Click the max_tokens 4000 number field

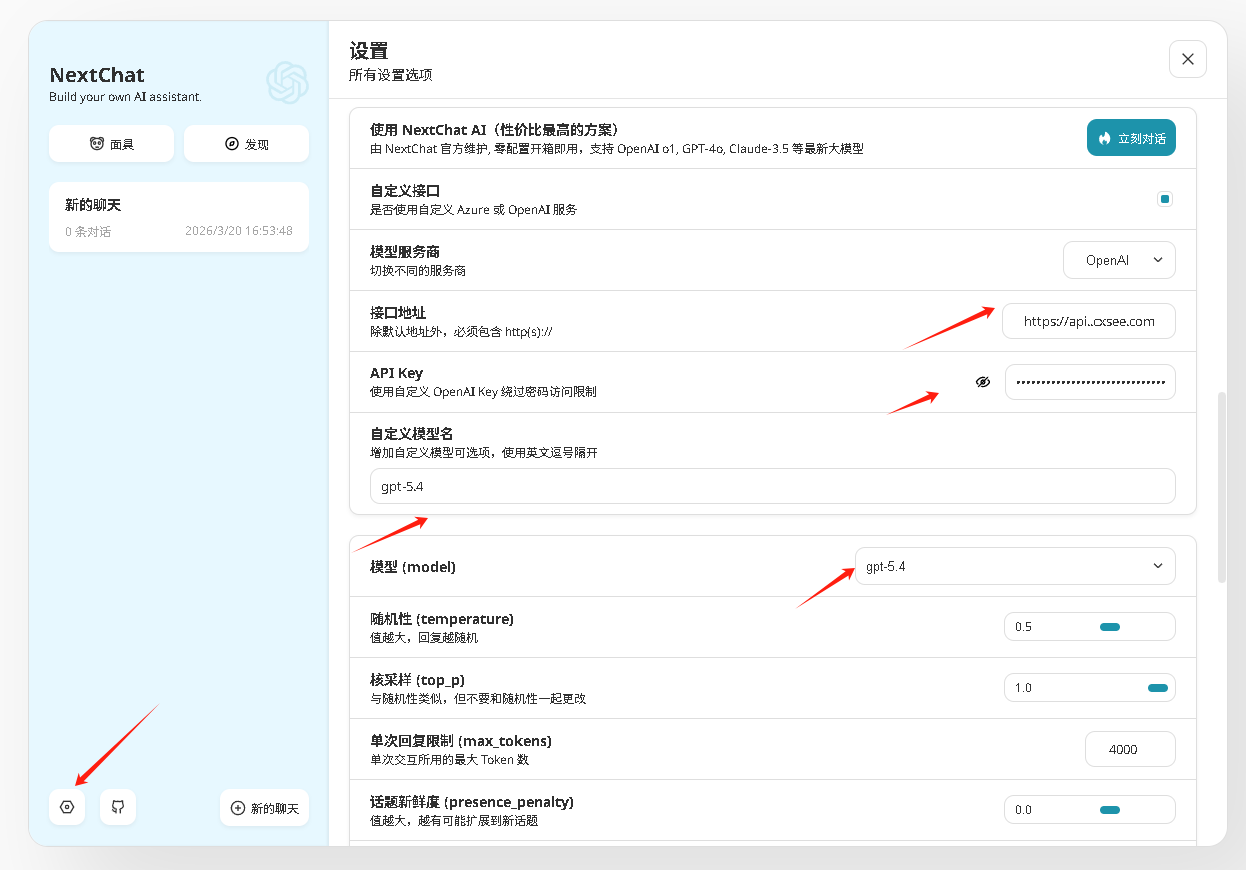(1129, 749)
